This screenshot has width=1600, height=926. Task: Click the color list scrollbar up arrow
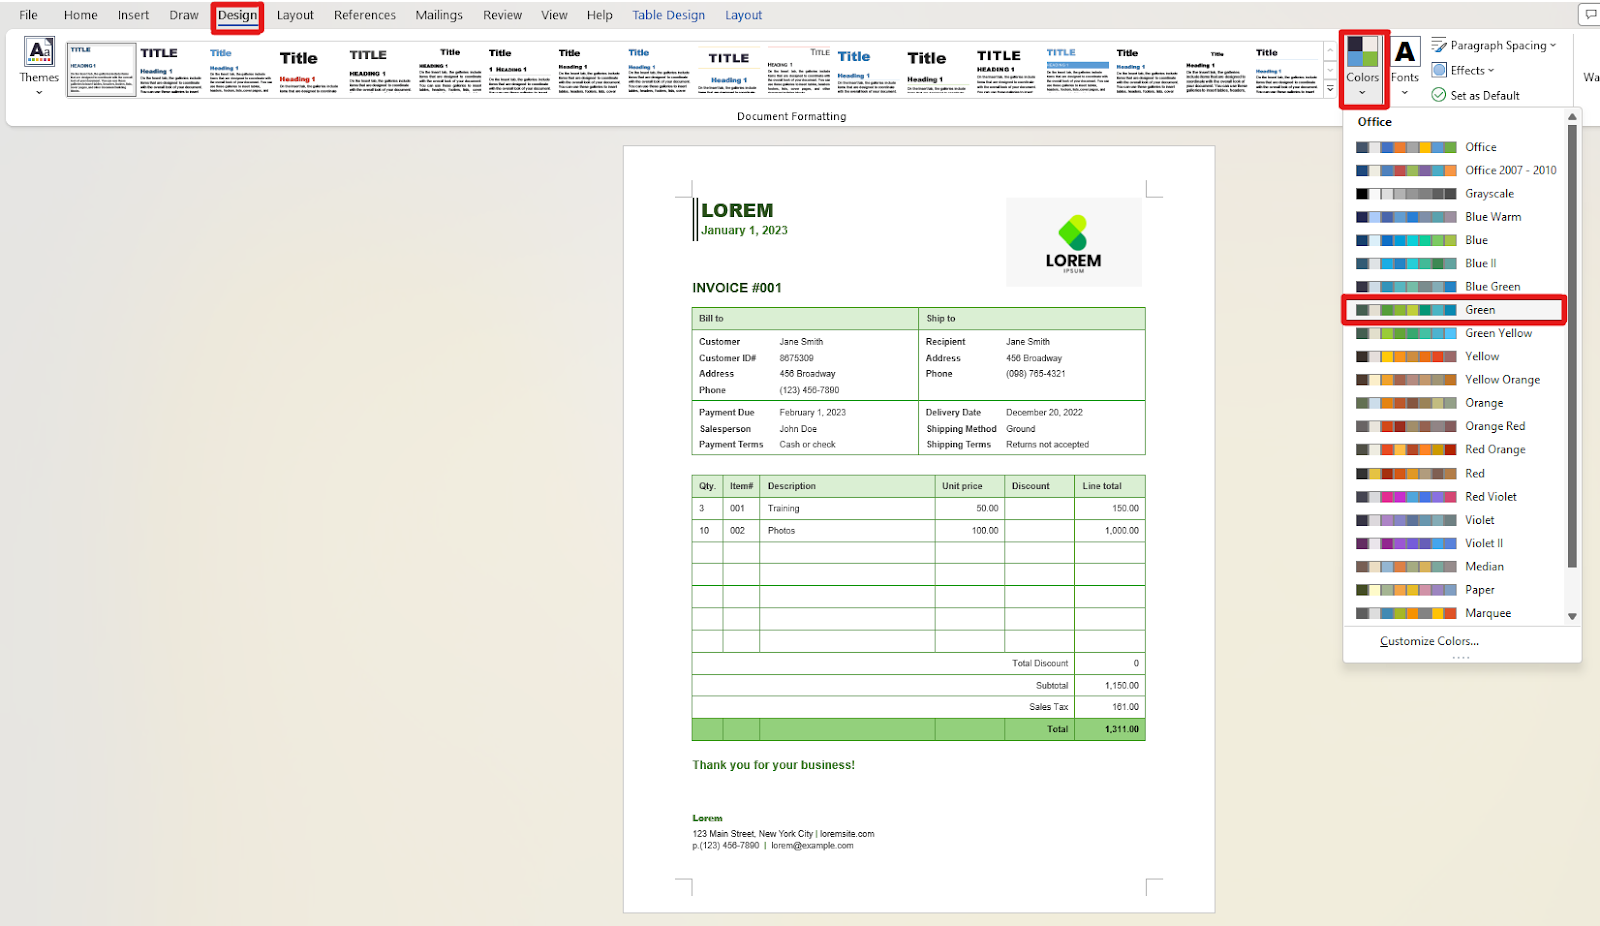click(x=1572, y=115)
